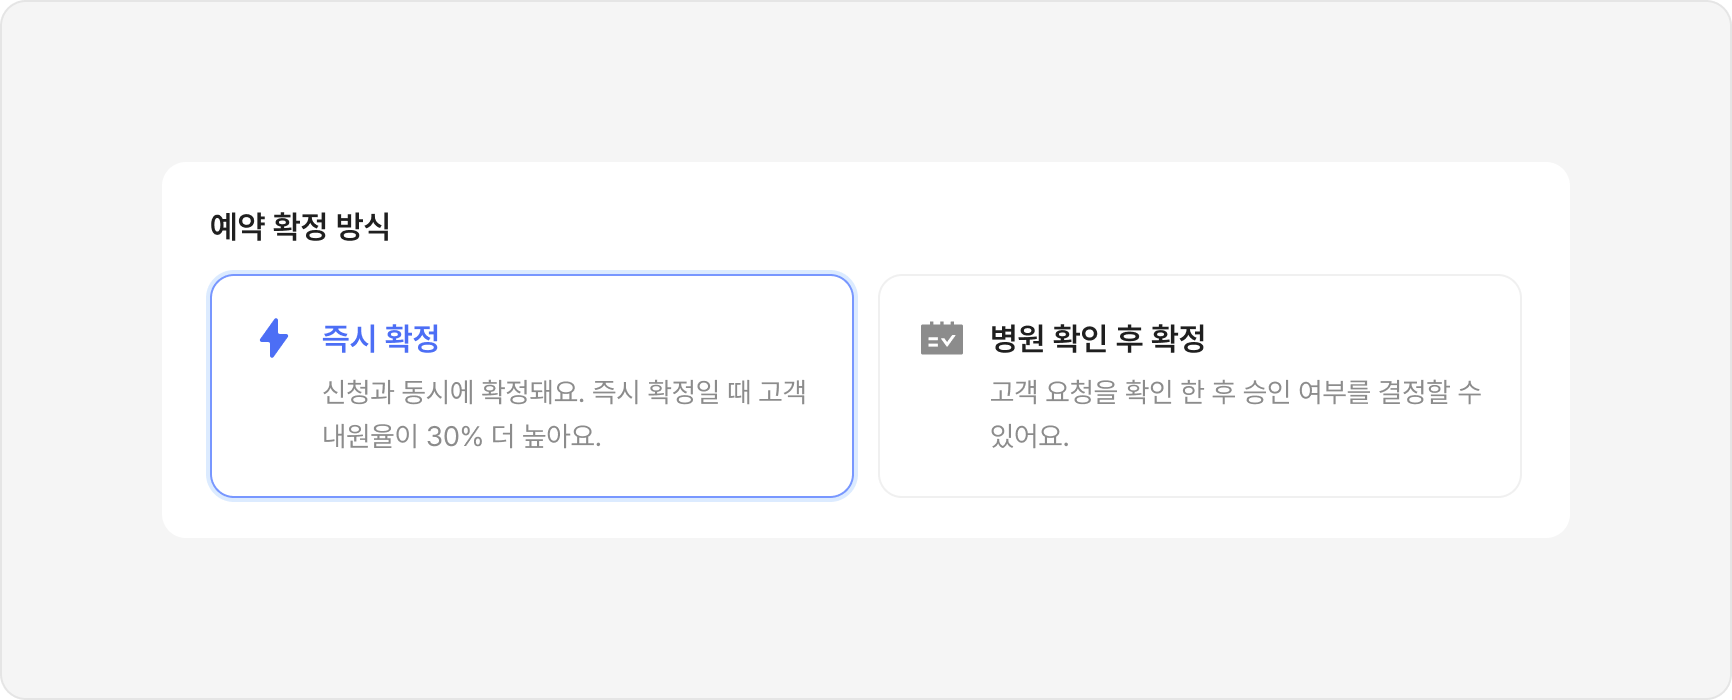Screen dimensions: 1732x700
Task: Click the gray calendar checkmark icon
Action: pos(941,338)
